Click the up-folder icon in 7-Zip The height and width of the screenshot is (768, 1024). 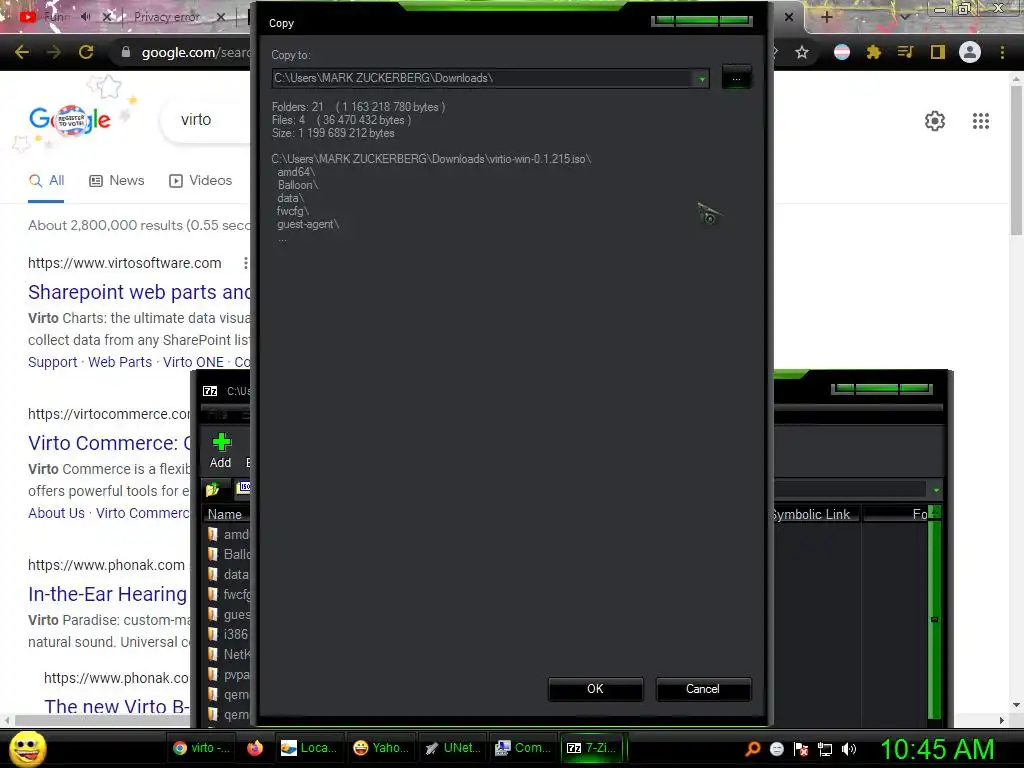point(212,489)
